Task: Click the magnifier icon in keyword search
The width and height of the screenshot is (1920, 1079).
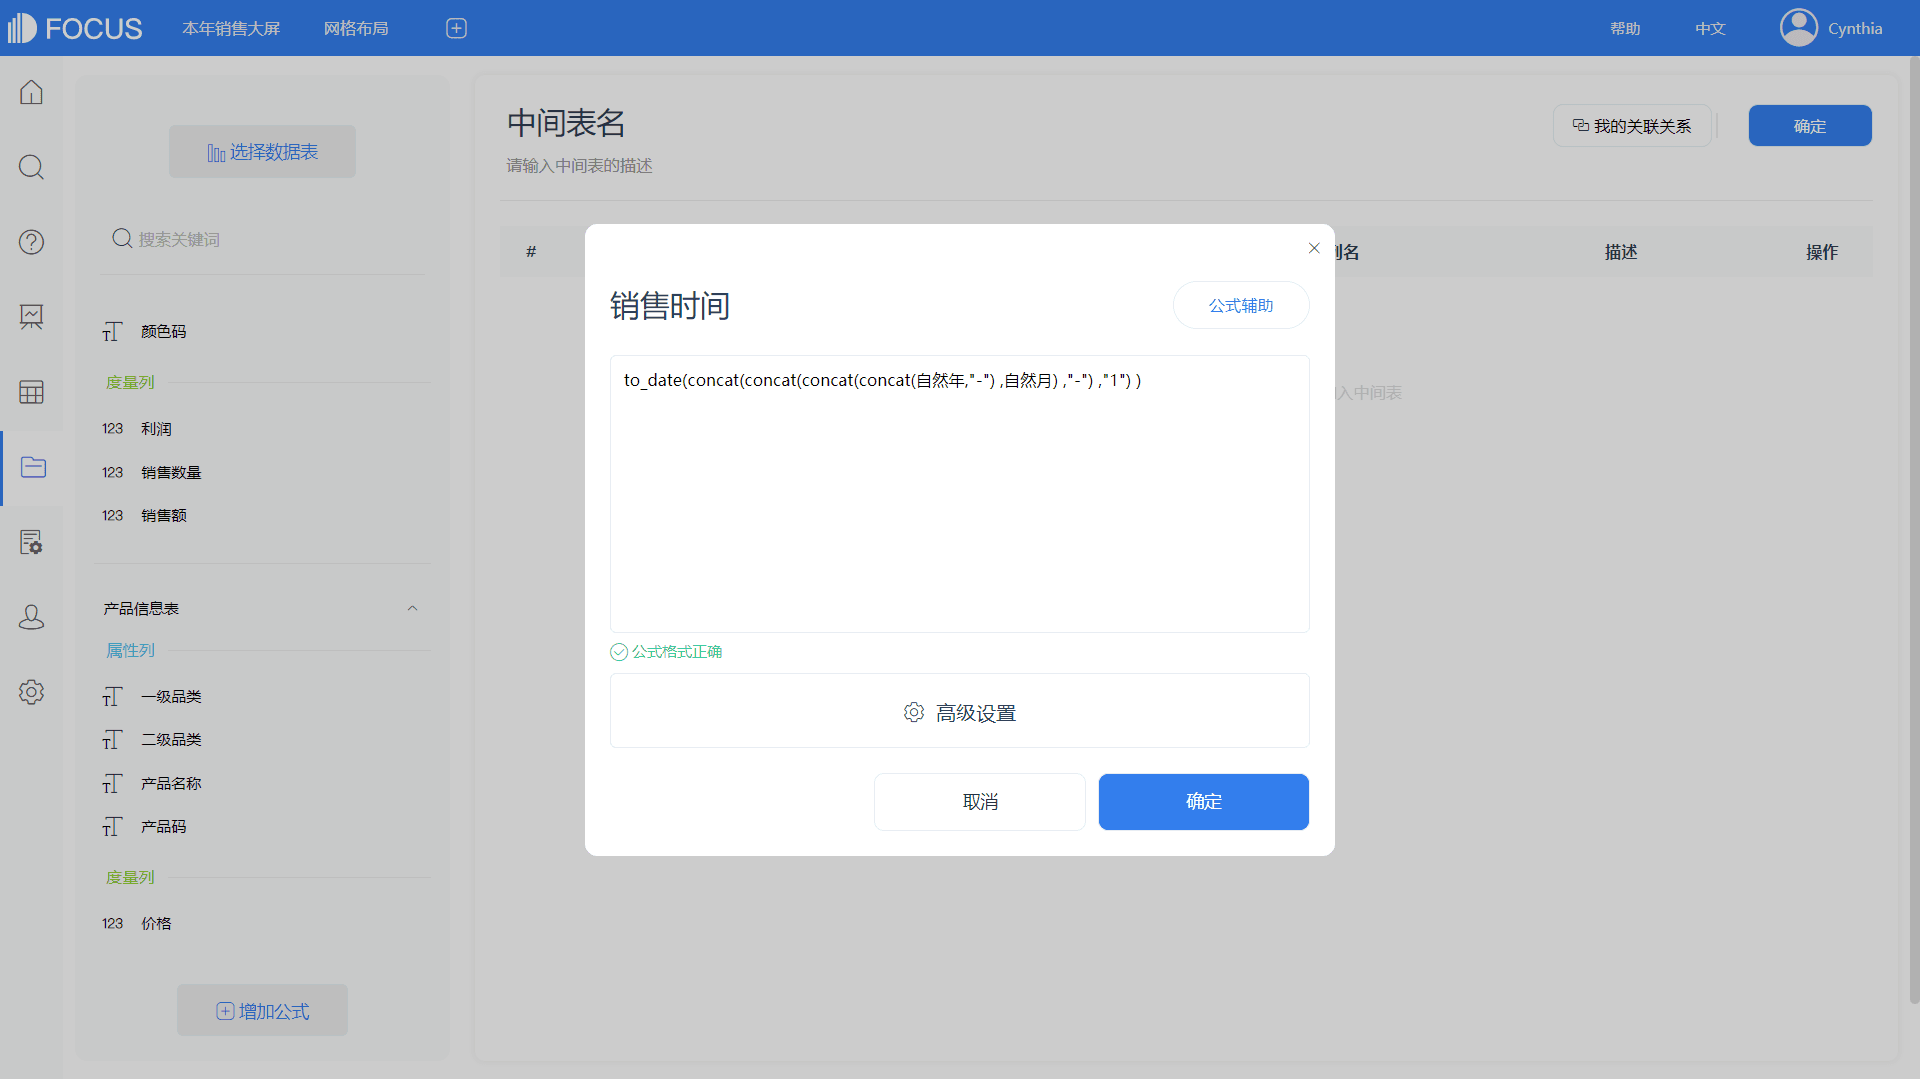Action: [x=122, y=238]
